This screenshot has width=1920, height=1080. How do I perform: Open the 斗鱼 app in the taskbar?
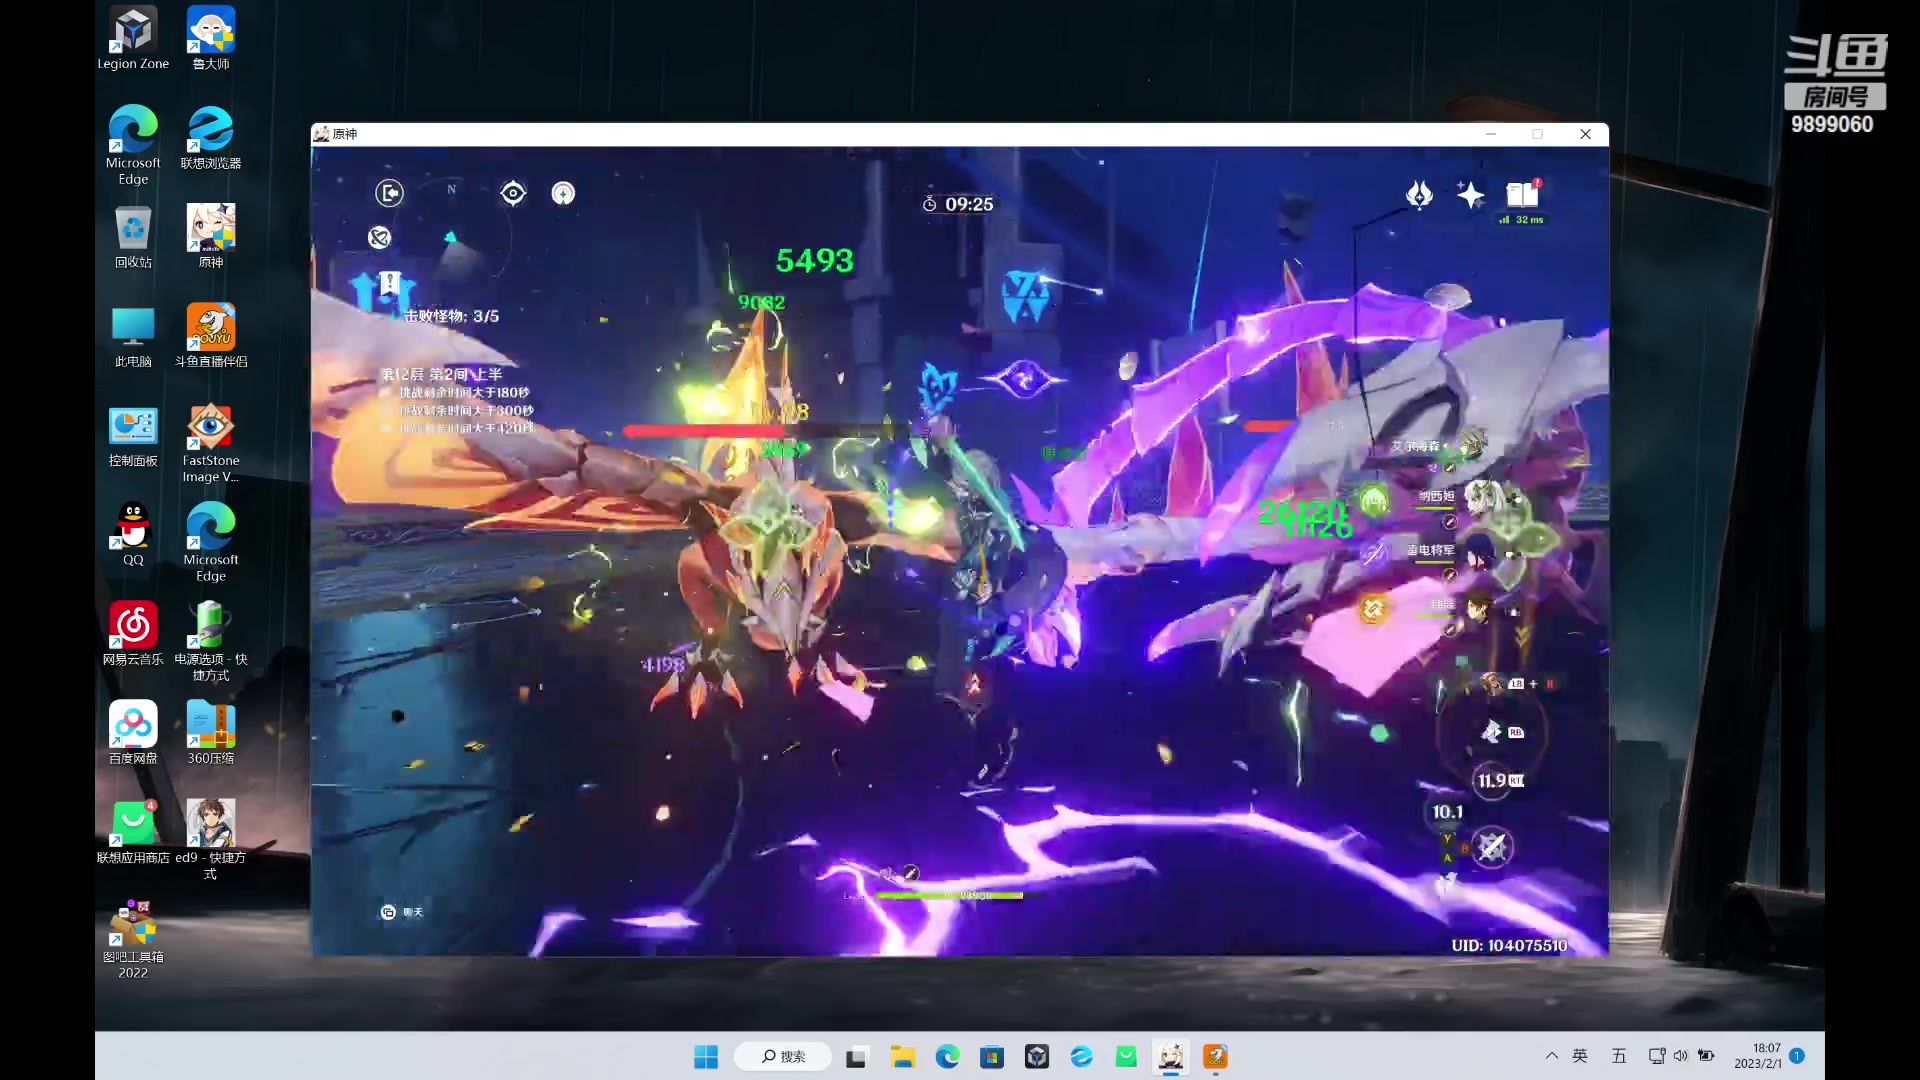(1215, 1057)
